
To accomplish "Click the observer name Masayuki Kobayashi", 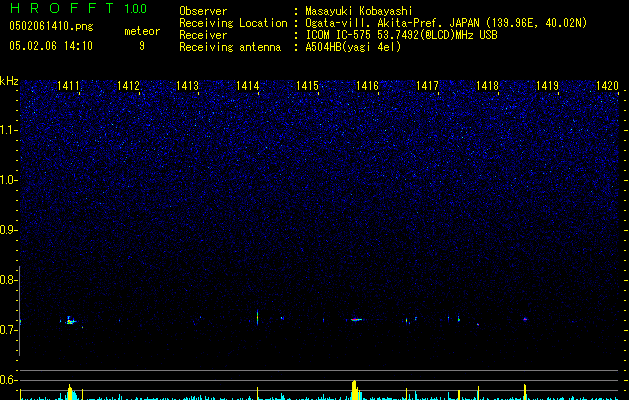I will (359, 11).
